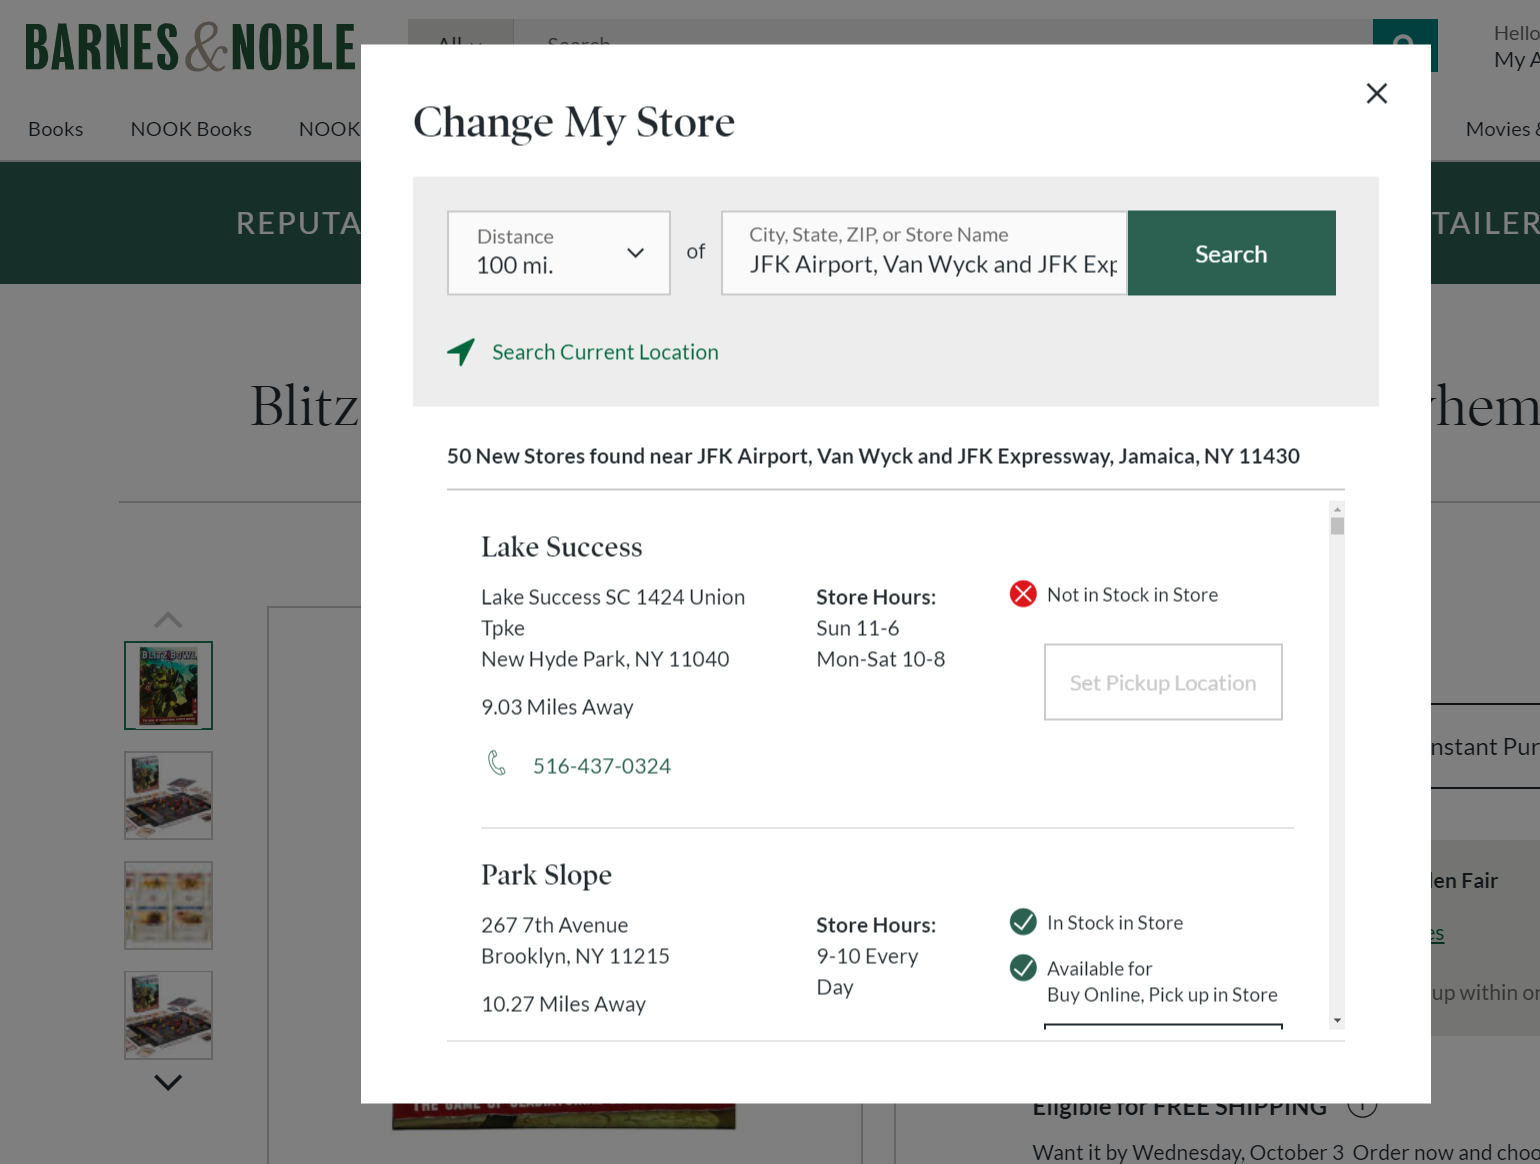Open the Barnes & Noble logo
Image resolution: width=1540 pixels, height=1164 pixels.
(190, 48)
